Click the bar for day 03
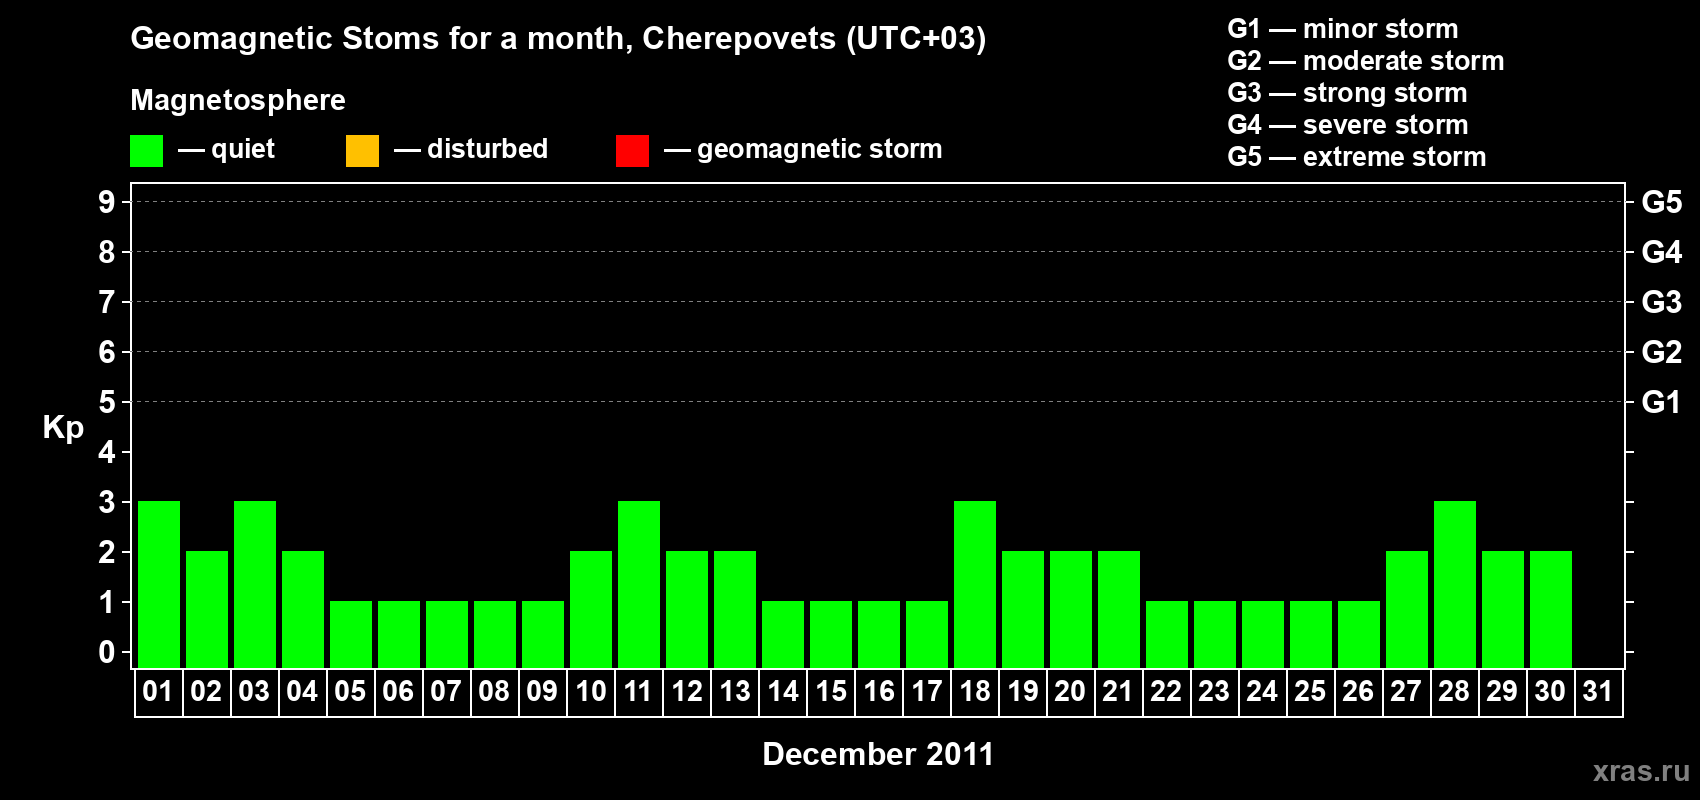Image resolution: width=1700 pixels, height=800 pixels. (x=255, y=584)
